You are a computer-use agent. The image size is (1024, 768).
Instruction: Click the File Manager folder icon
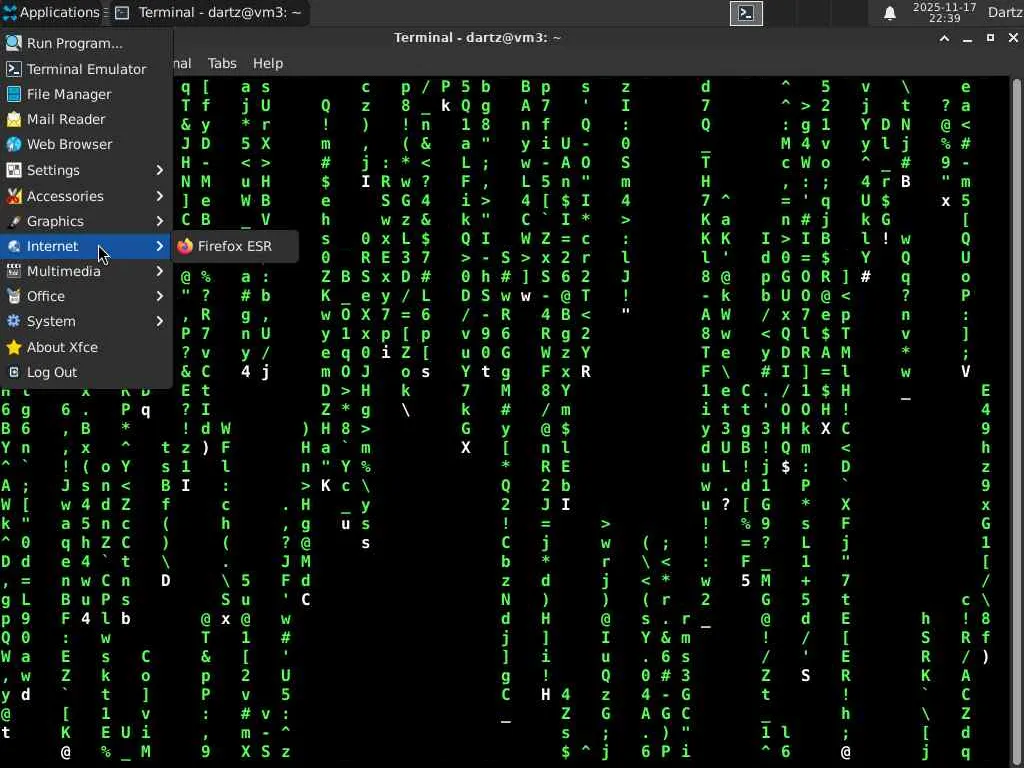pyautogui.click(x=14, y=94)
